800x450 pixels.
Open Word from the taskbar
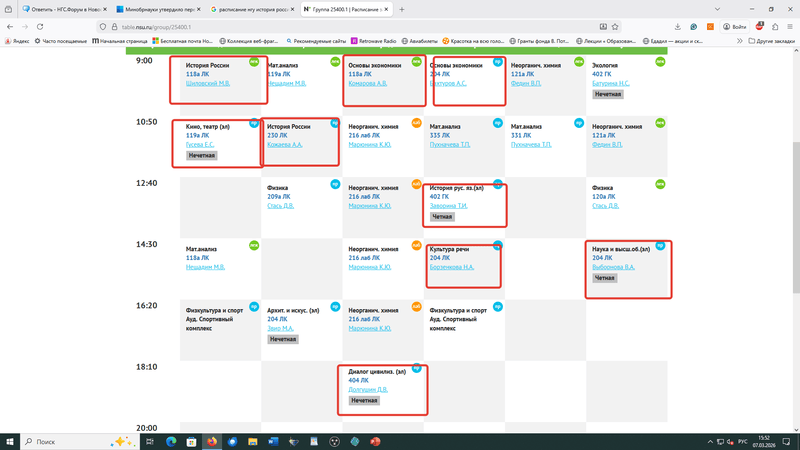(273, 441)
